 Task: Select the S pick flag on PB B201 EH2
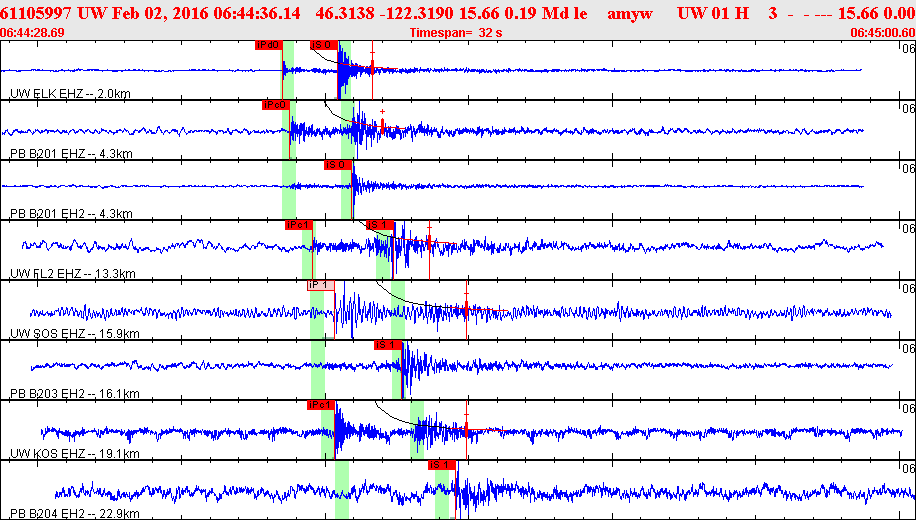click(x=337, y=165)
